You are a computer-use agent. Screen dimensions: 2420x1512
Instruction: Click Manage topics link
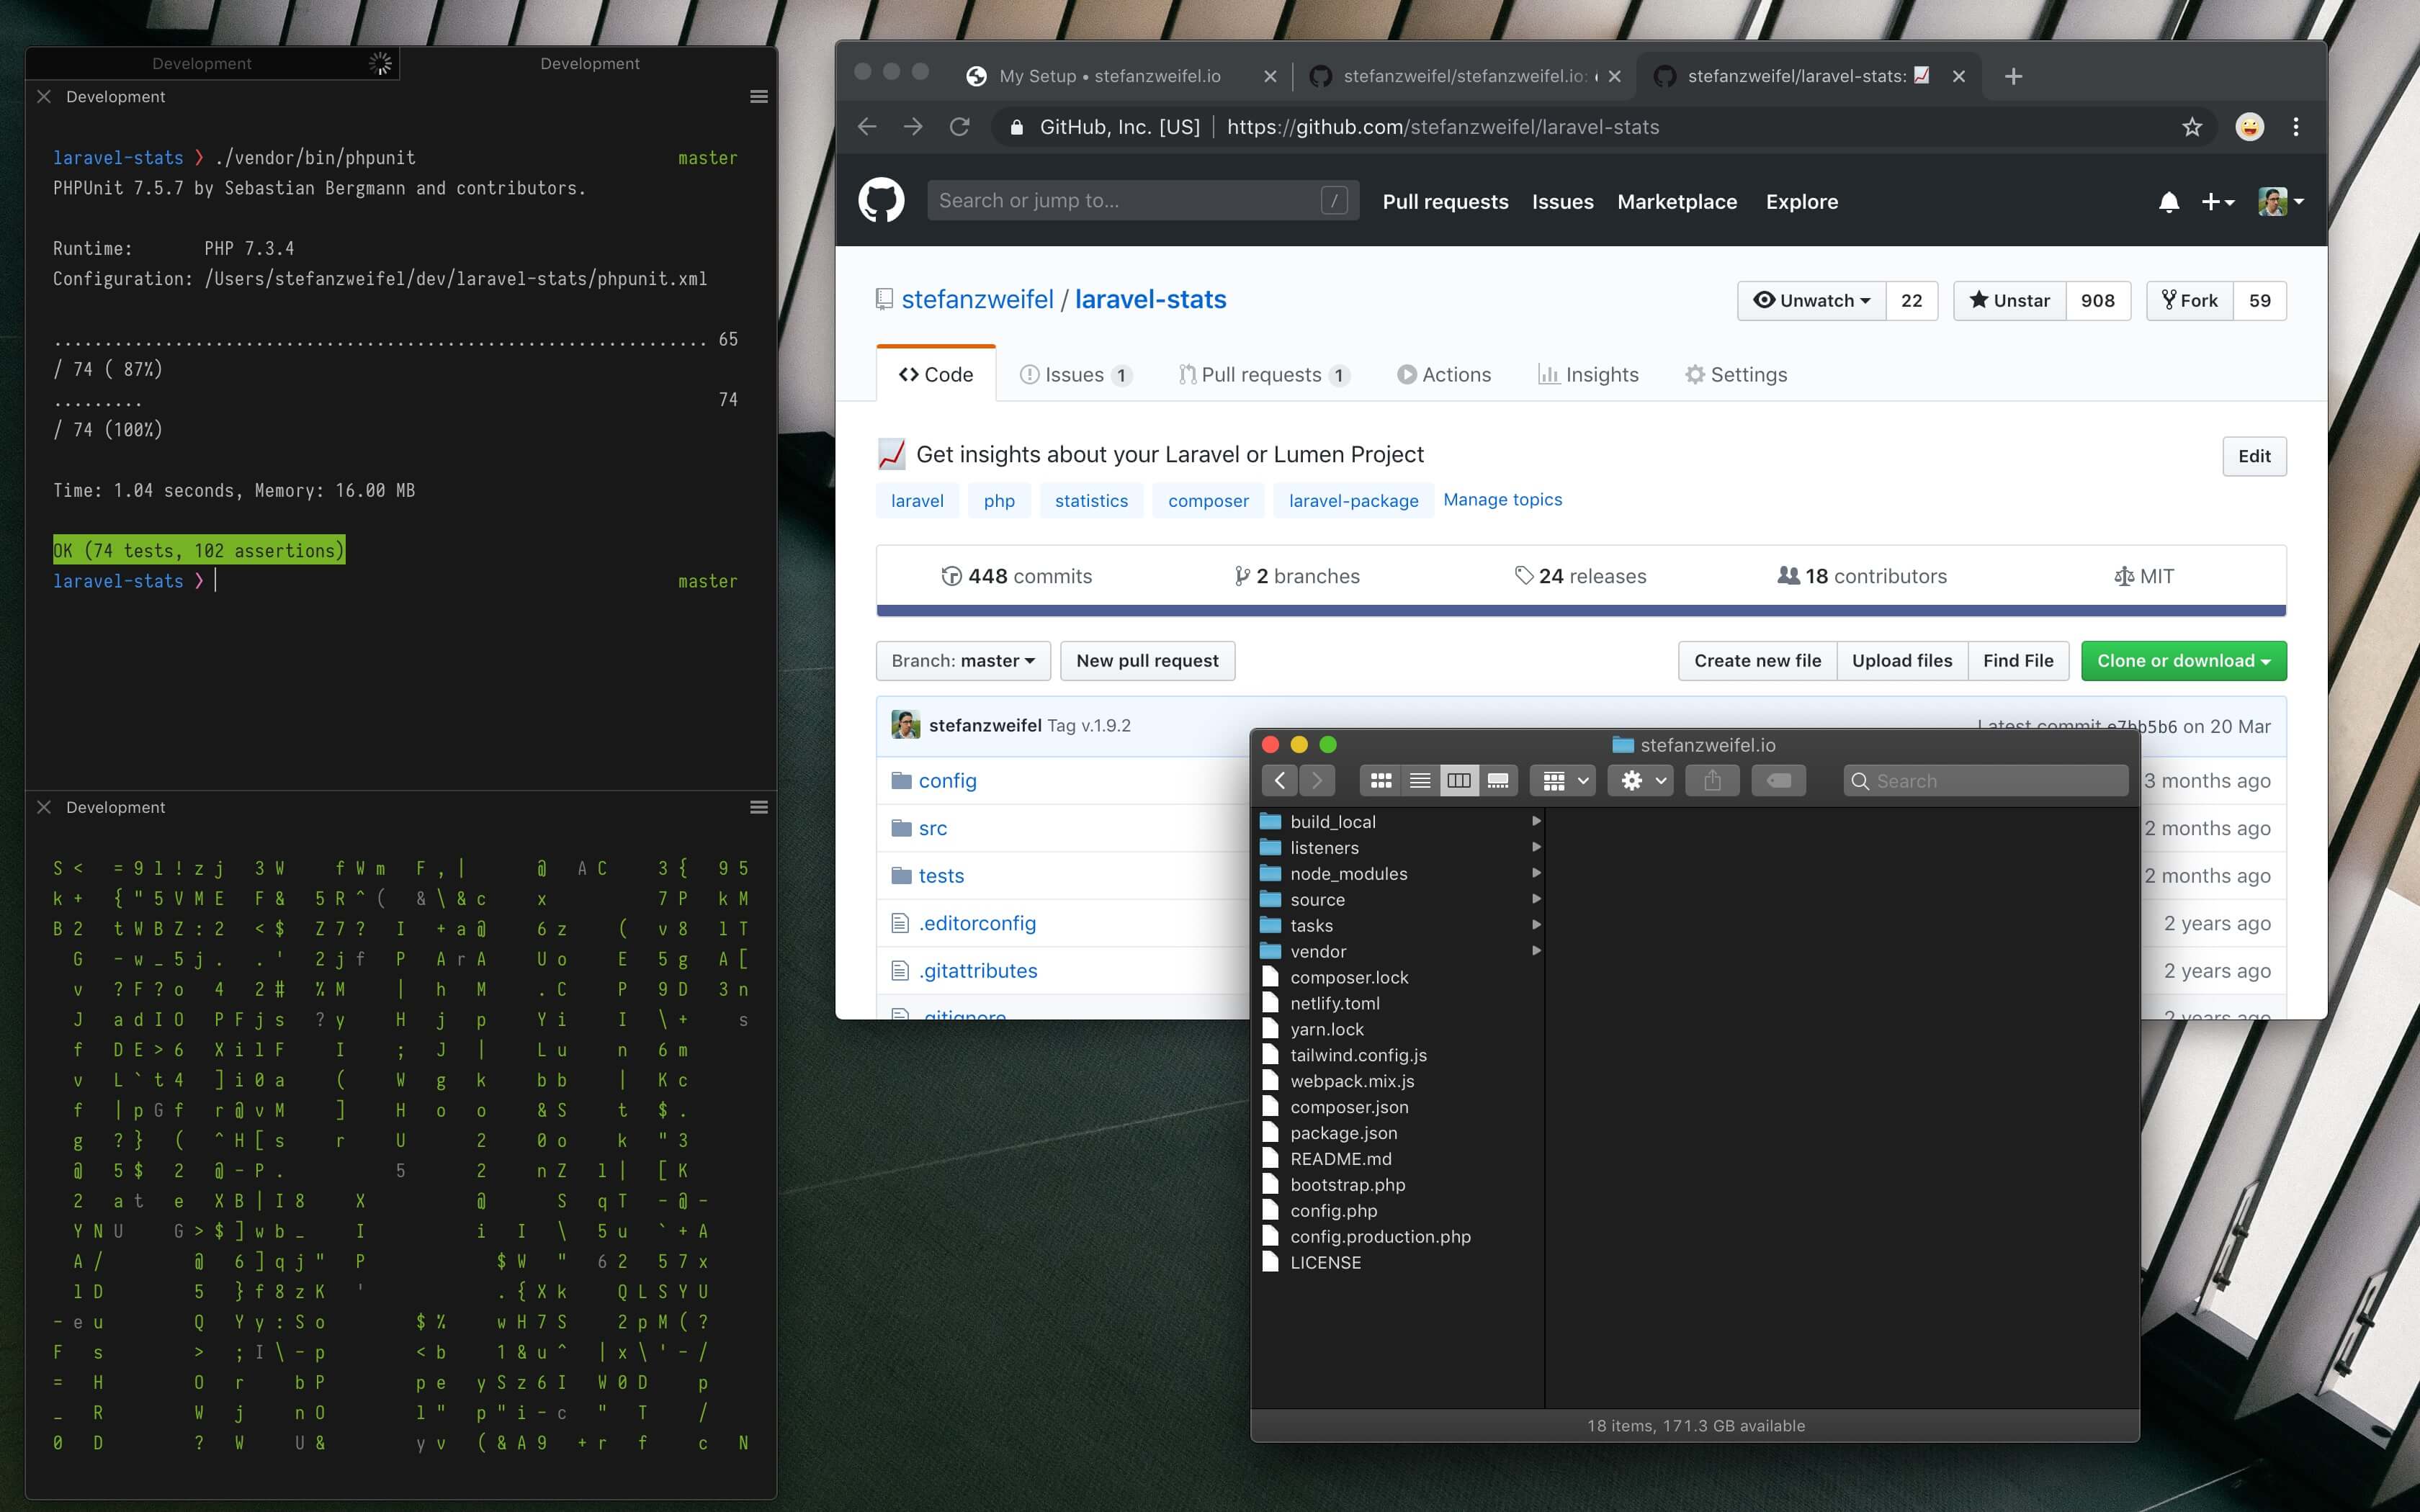[1502, 500]
